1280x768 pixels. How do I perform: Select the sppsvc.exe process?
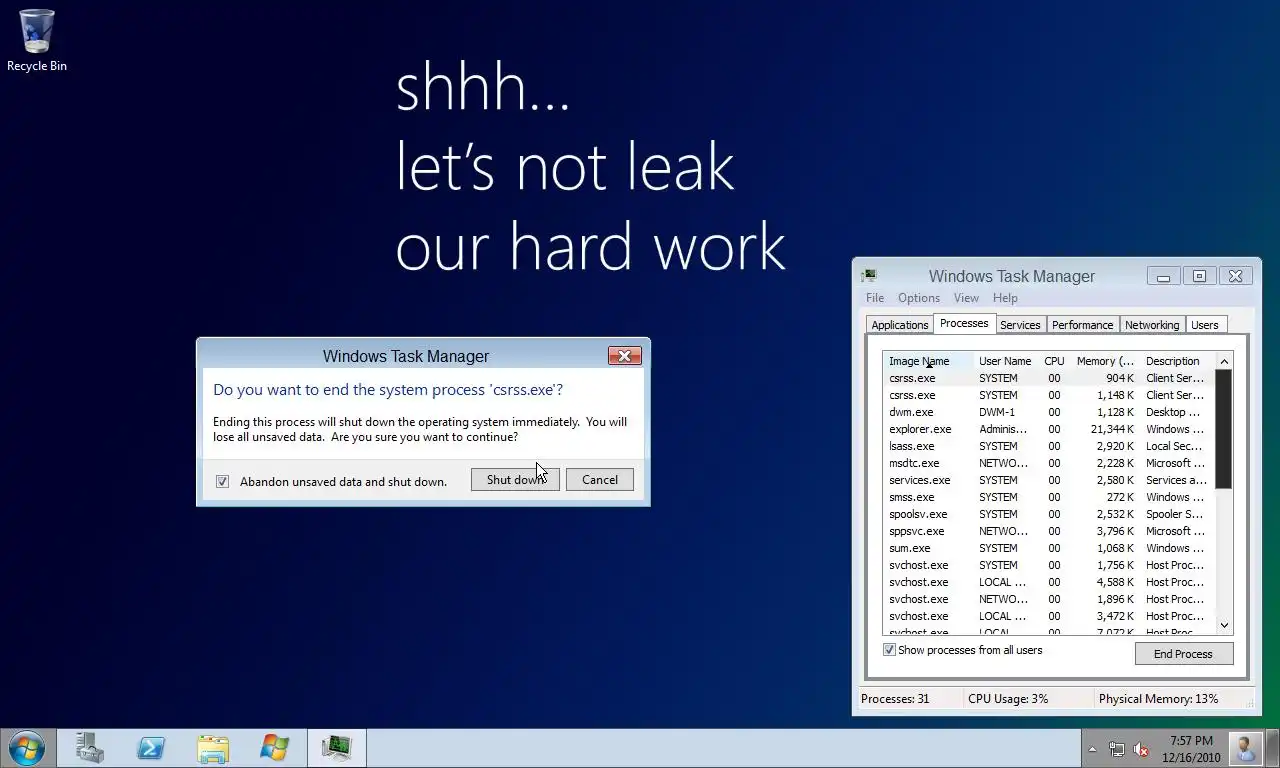[1049, 531]
